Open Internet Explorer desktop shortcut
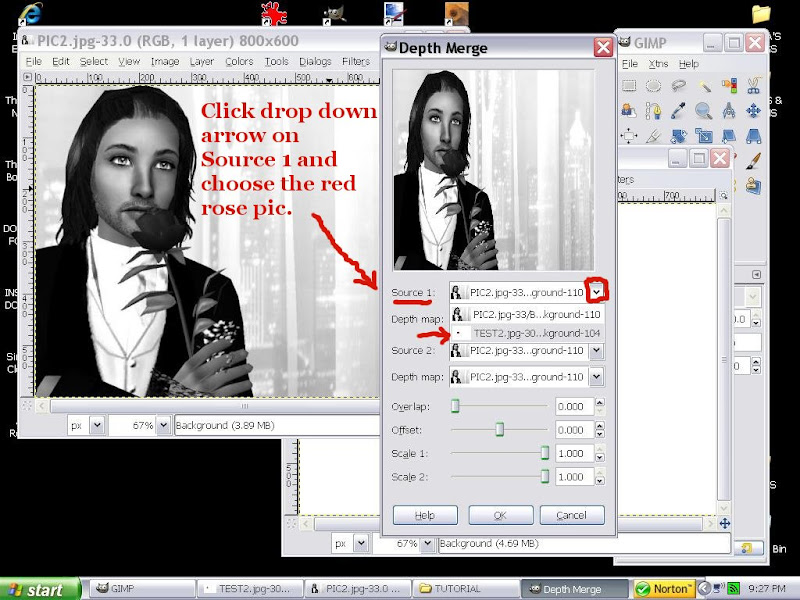The image size is (800, 600). point(31,13)
